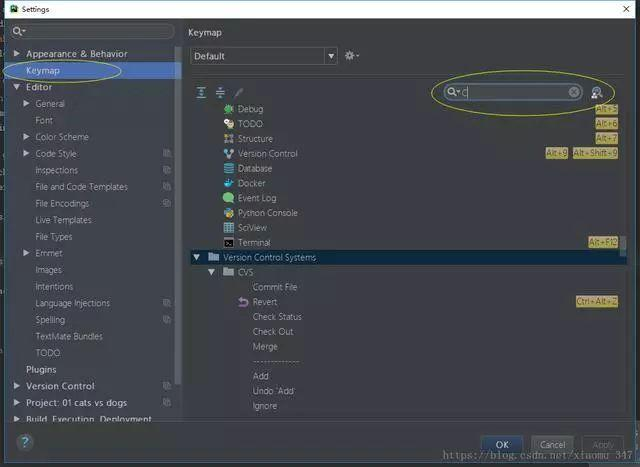Open File Types settings page

(54, 236)
